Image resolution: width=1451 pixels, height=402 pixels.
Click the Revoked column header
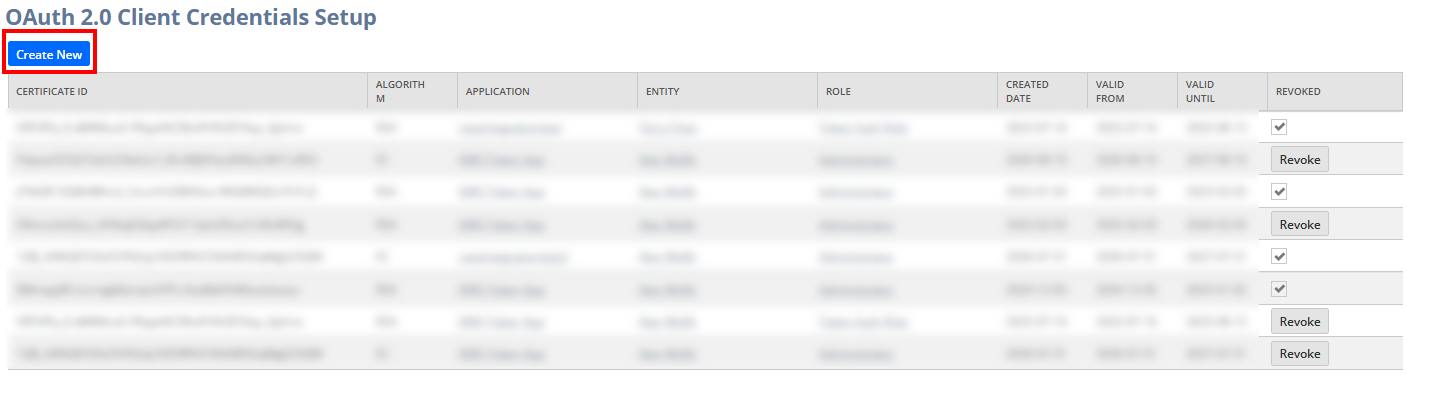coord(1335,91)
